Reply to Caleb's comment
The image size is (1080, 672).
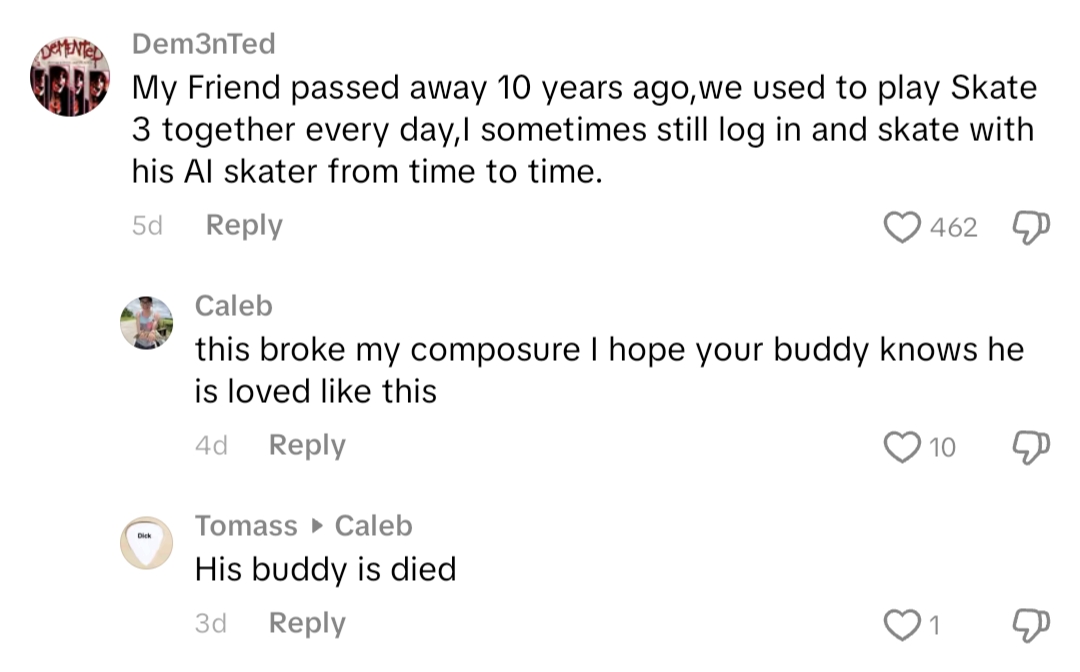tap(307, 445)
